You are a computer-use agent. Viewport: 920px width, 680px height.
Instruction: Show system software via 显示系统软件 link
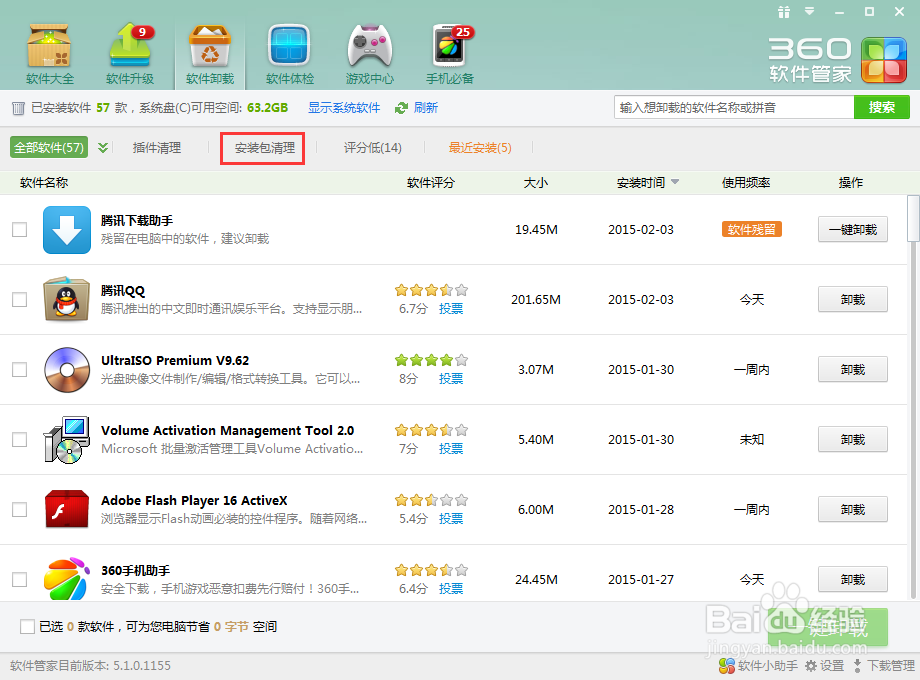coord(344,107)
